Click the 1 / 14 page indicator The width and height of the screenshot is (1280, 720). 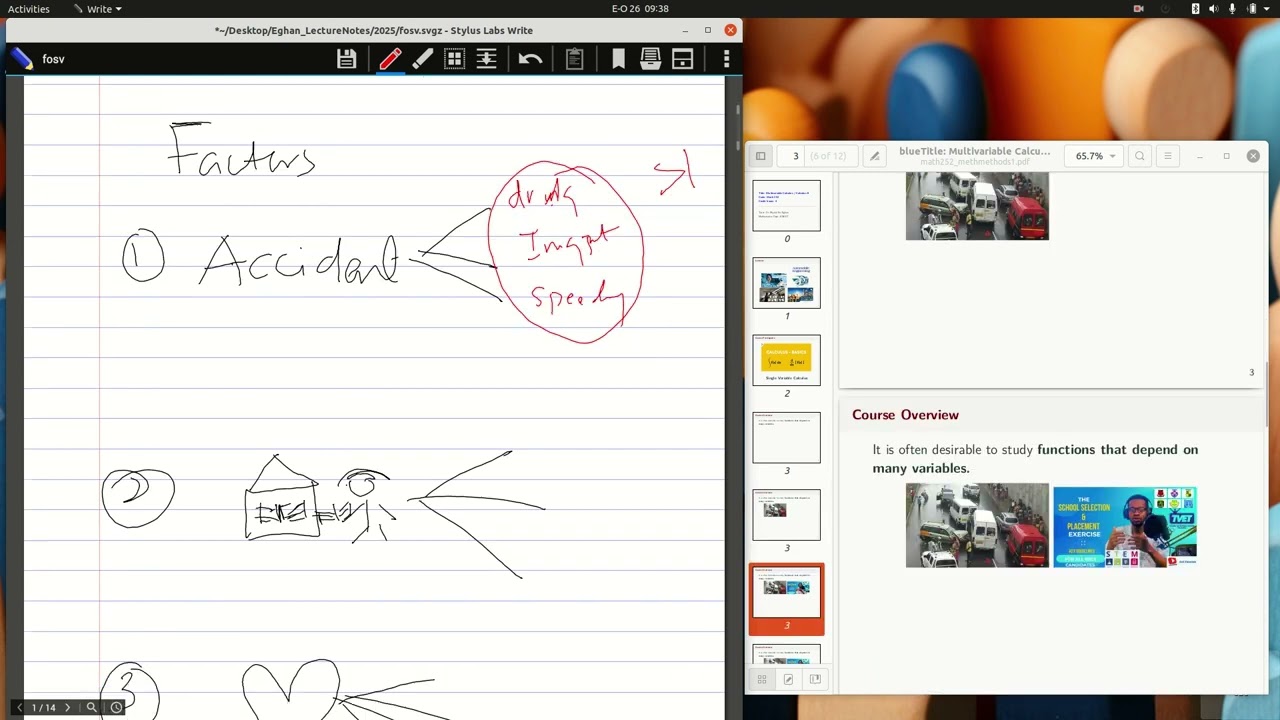(x=43, y=707)
